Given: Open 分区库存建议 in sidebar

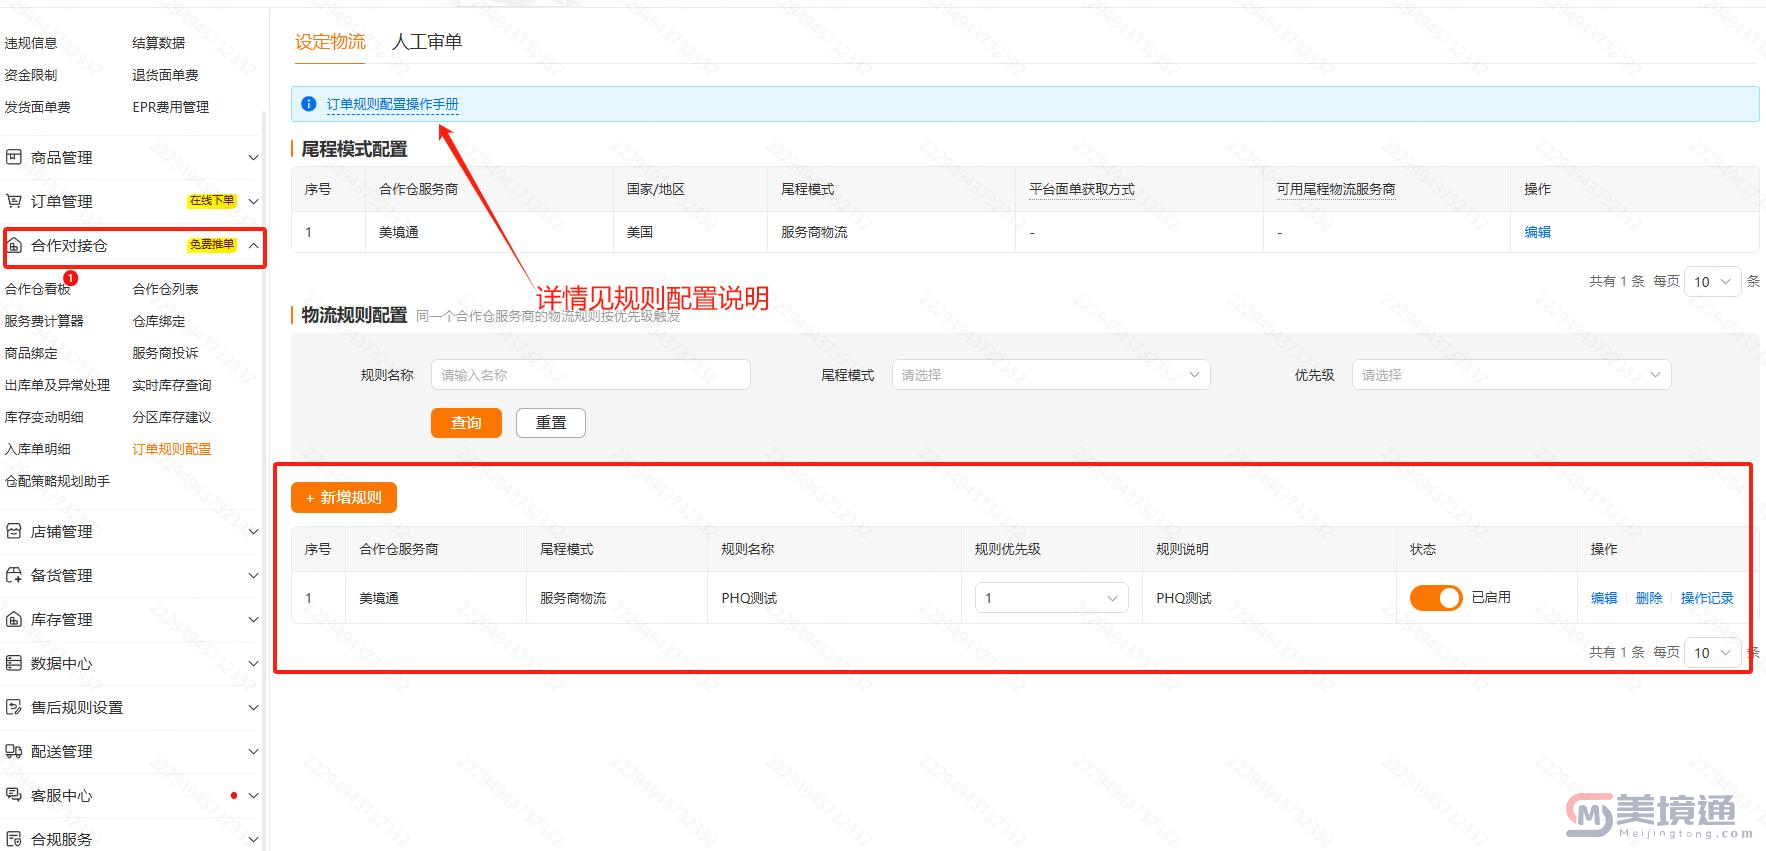Looking at the screenshot, I should click(x=172, y=417).
